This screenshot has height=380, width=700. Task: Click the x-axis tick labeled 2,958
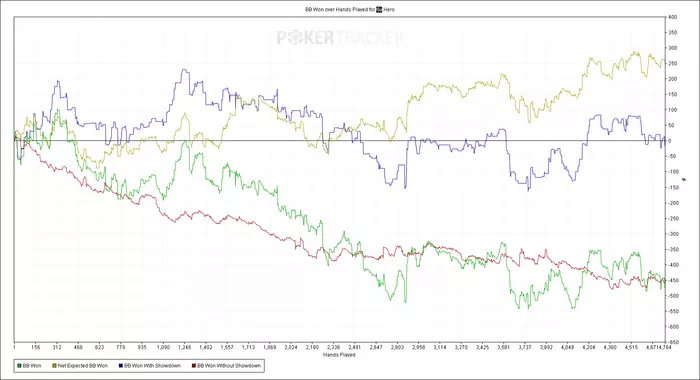pos(419,347)
